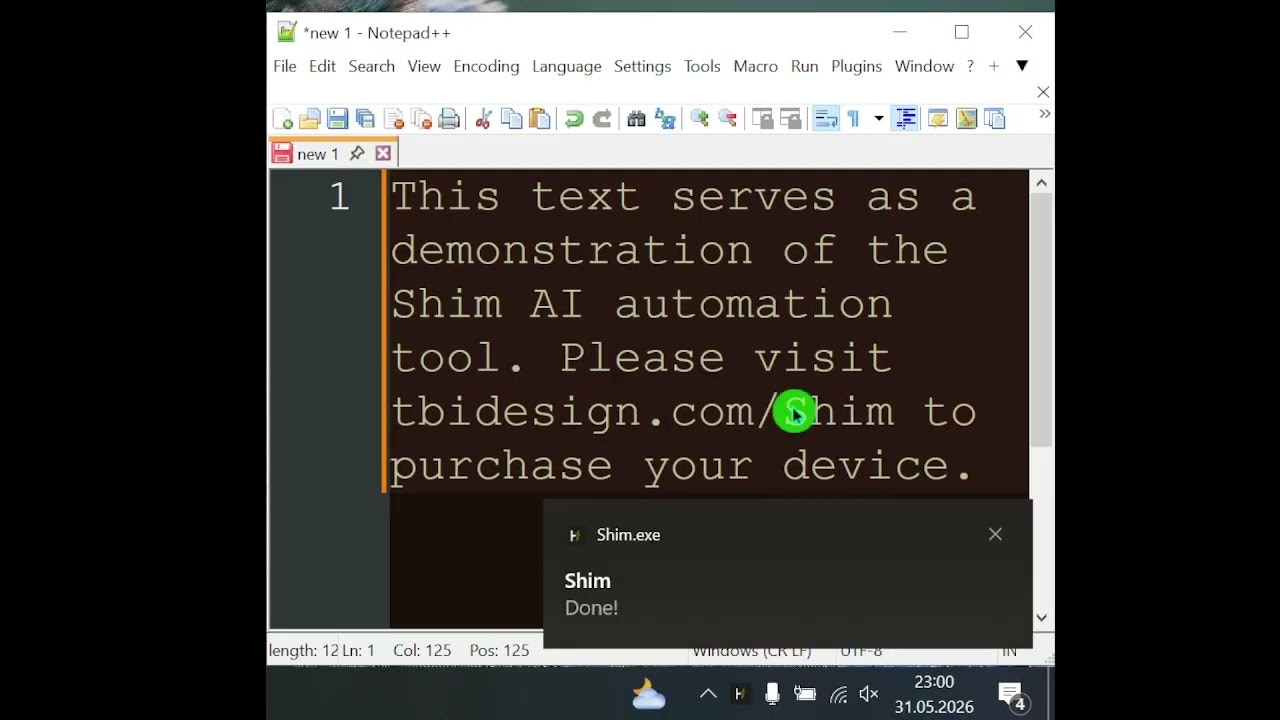Zoom in using the magnifier plus icon
Viewport: 1280px width, 720px height.
pyautogui.click(x=700, y=119)
